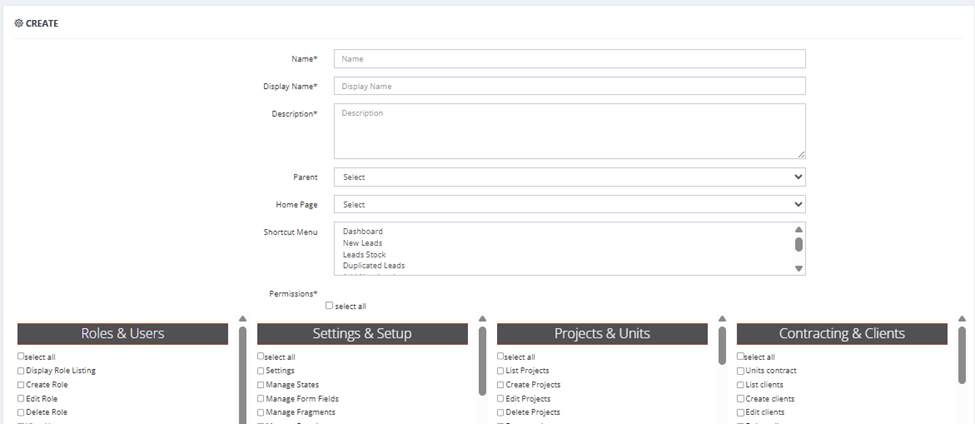
Task: Click the Shortcut Menu scrollbar thumb
Action: point(799,244)
